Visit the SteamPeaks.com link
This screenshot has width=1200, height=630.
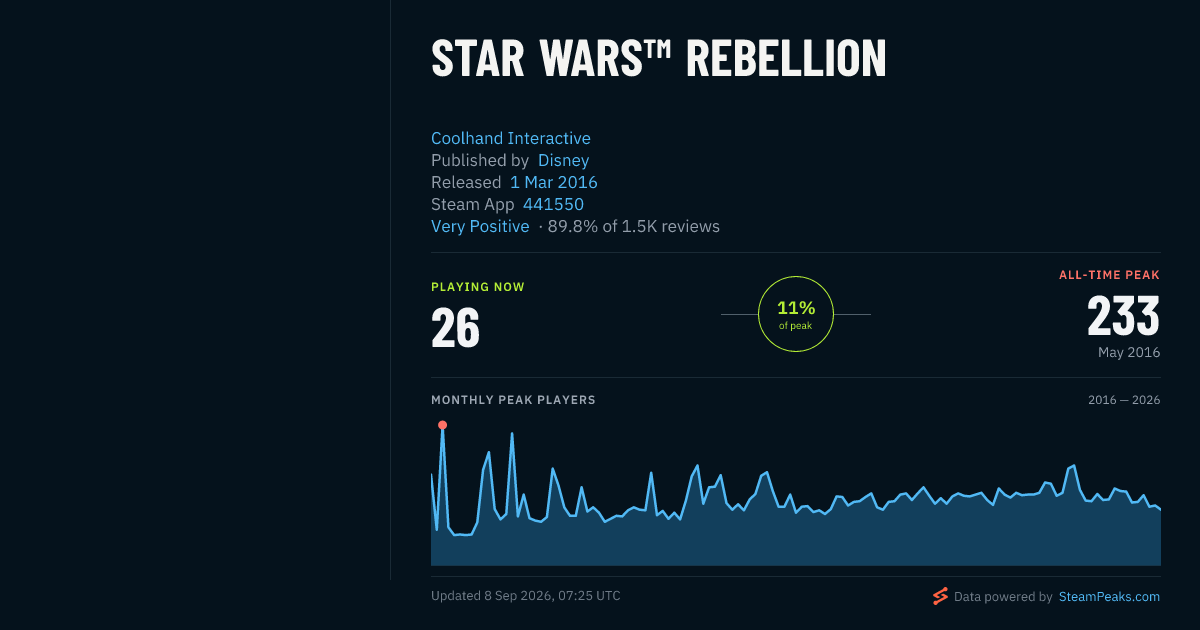point(1109,596)
